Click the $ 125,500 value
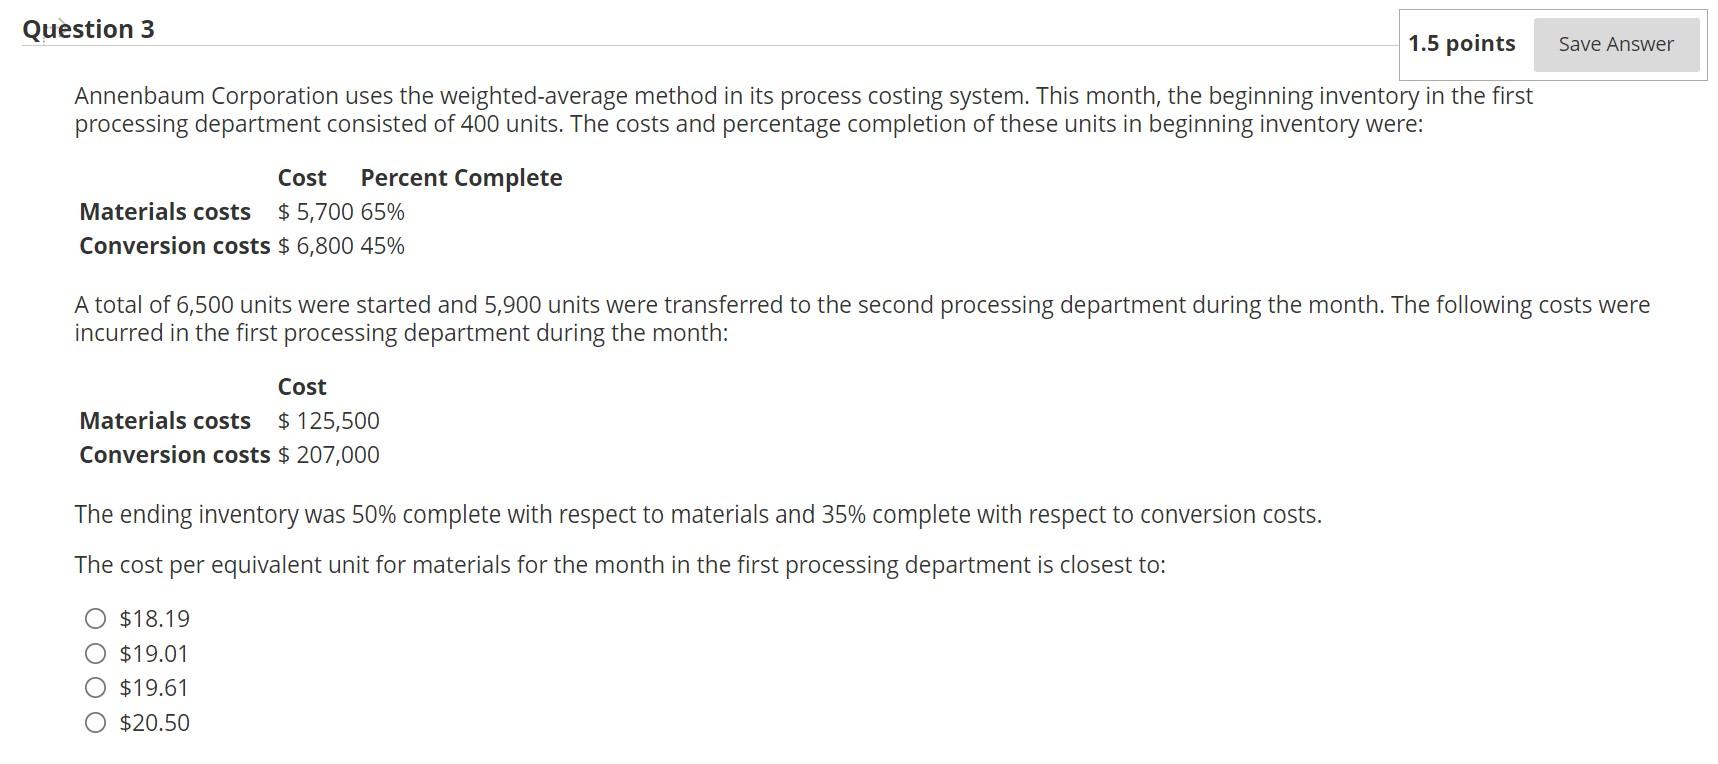This screenshot has width=1718, height=764. coord(328,420)
